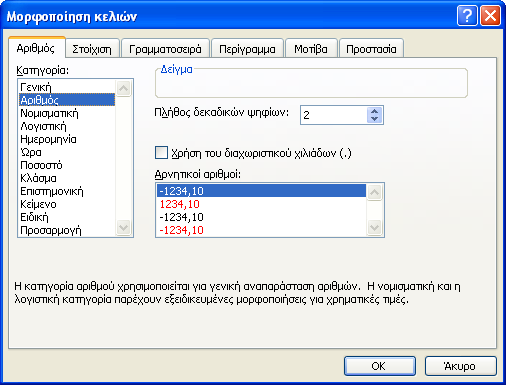Open the Γραμματοσειρά tab
The width and height of the screenshot is (506, 385).
[x=165, y=49]
